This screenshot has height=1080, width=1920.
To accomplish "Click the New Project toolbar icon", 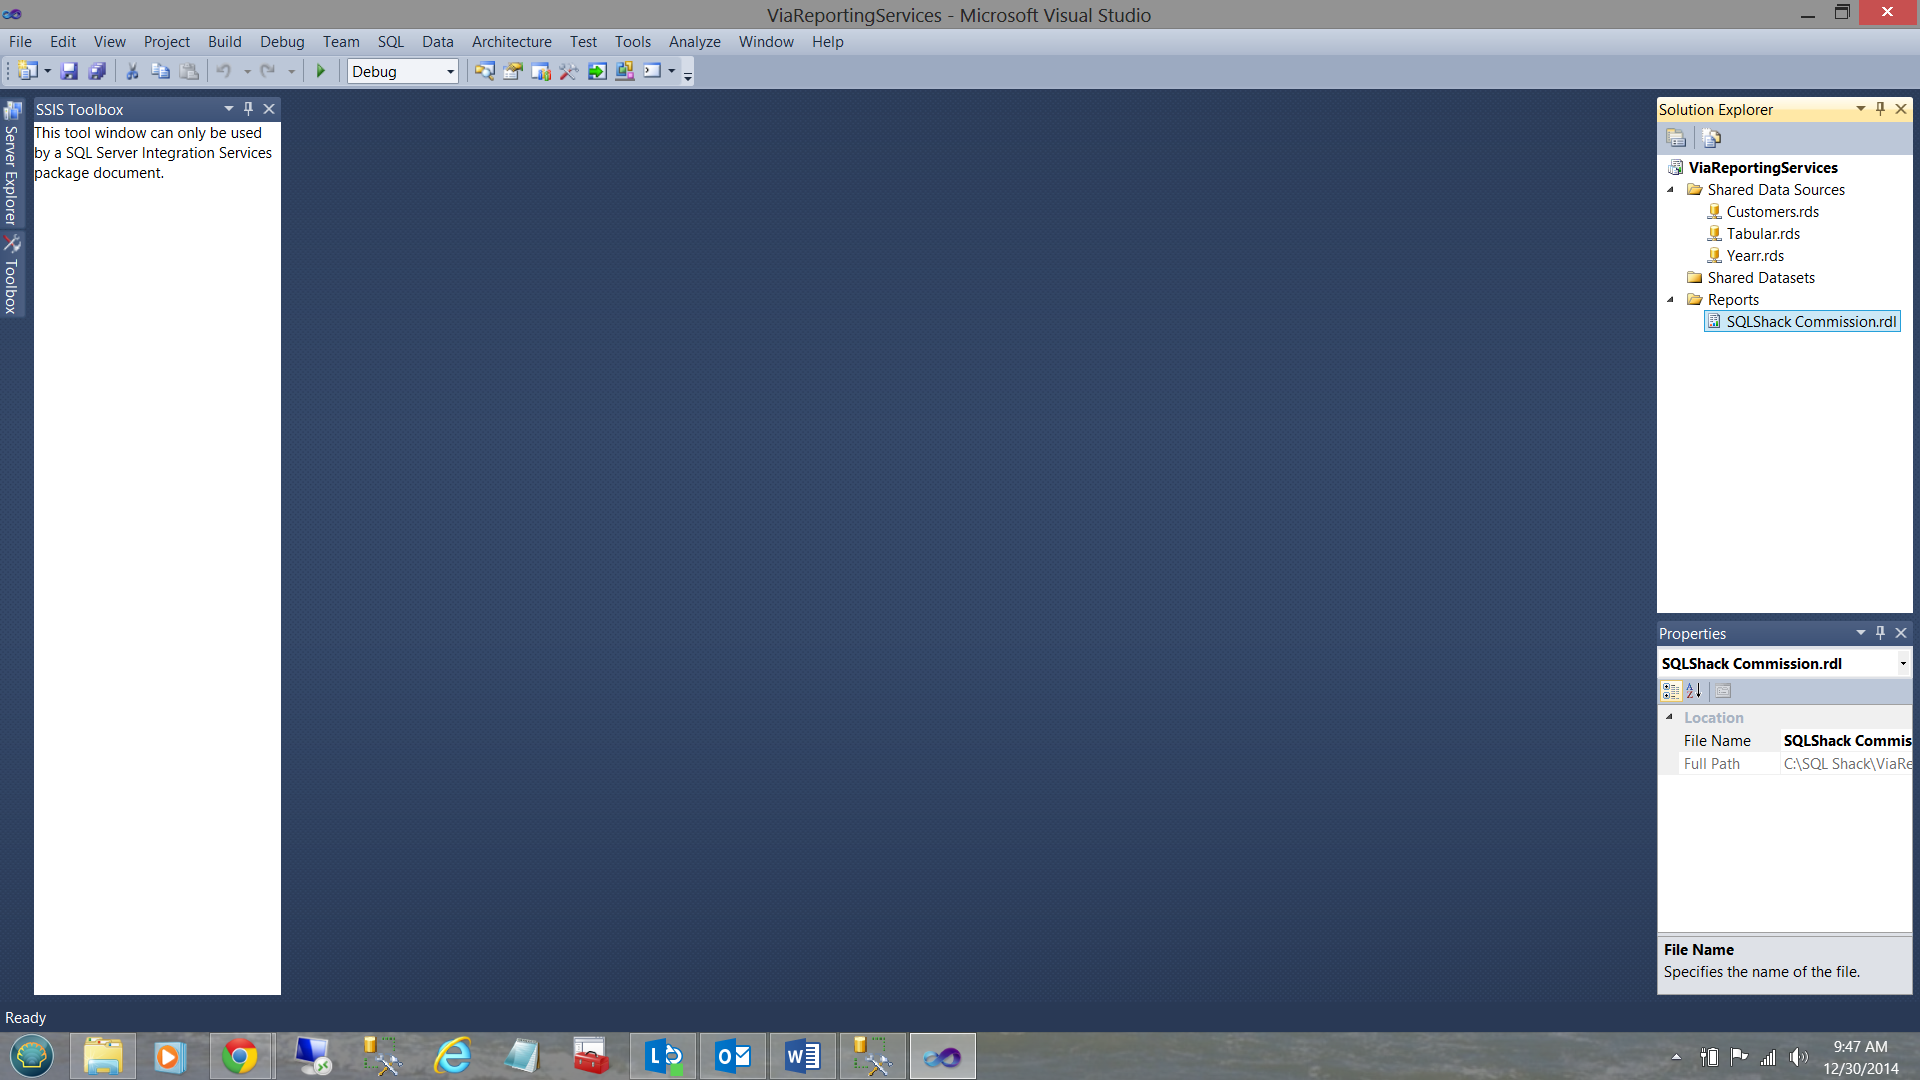I will [27, 71].
